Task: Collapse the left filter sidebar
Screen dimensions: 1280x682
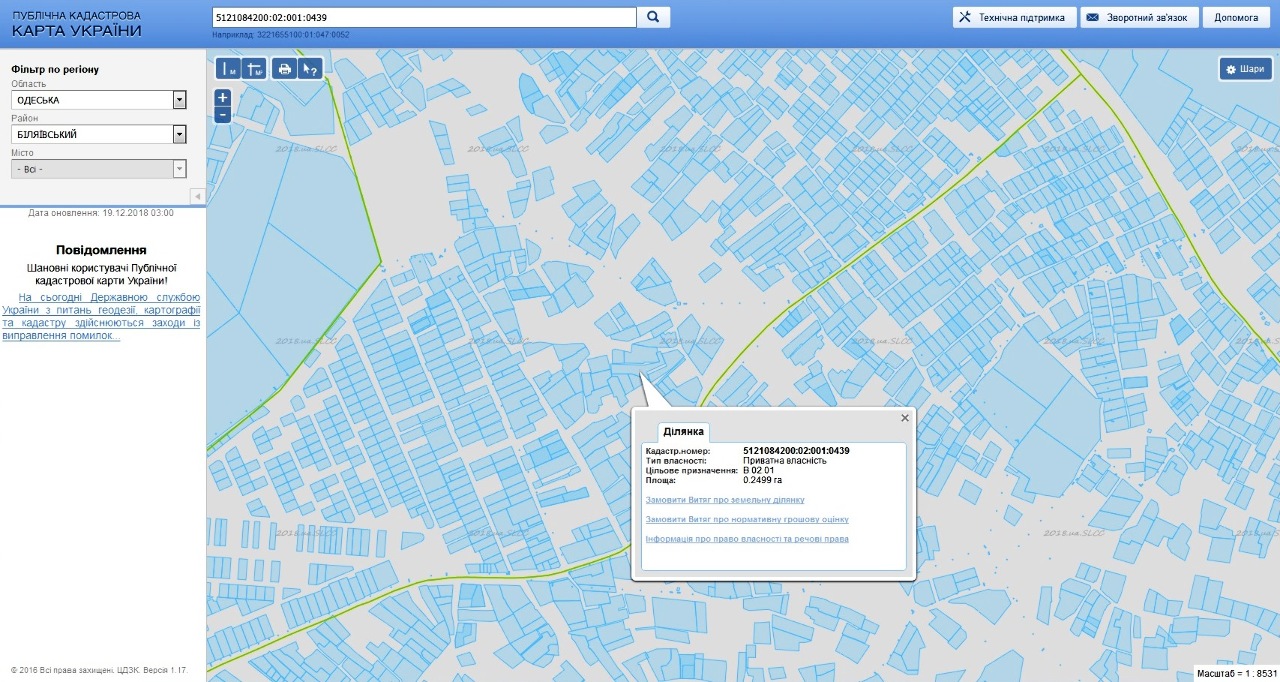Action: coord(198,196)
